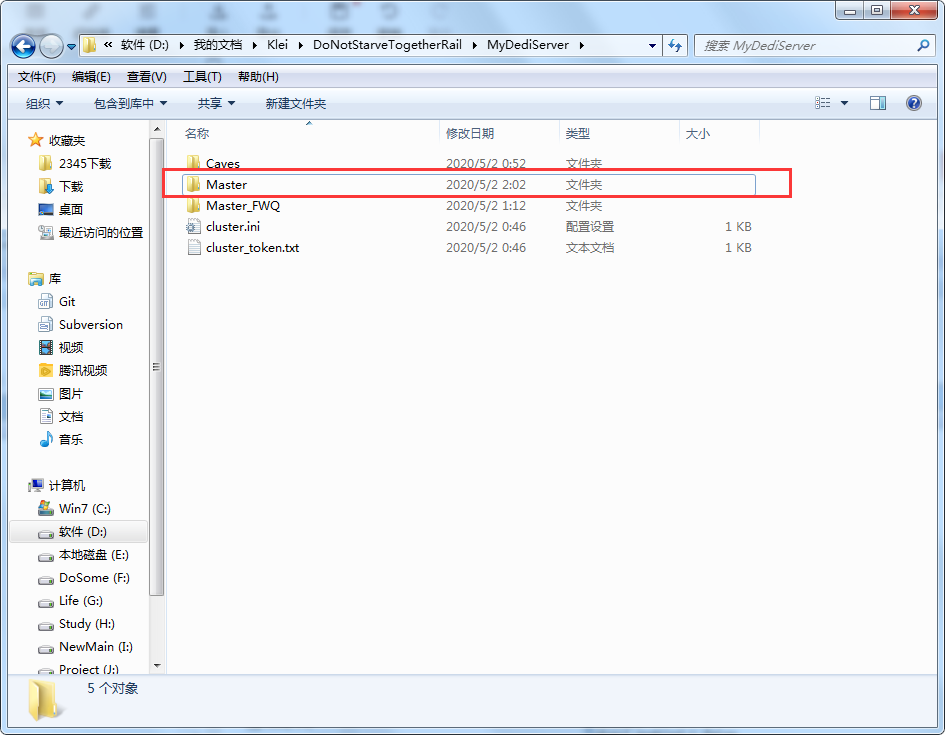This screenshot has width=945, height=735.
Task: Select the cluster.ini file icon
Action: (x=193, y=227)
